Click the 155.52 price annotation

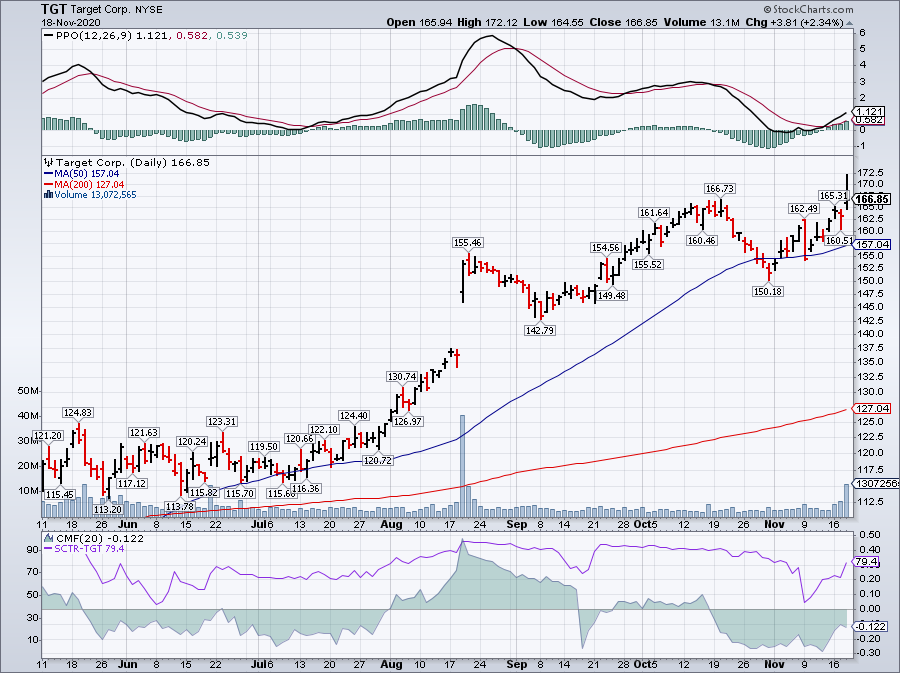point(648,264)
